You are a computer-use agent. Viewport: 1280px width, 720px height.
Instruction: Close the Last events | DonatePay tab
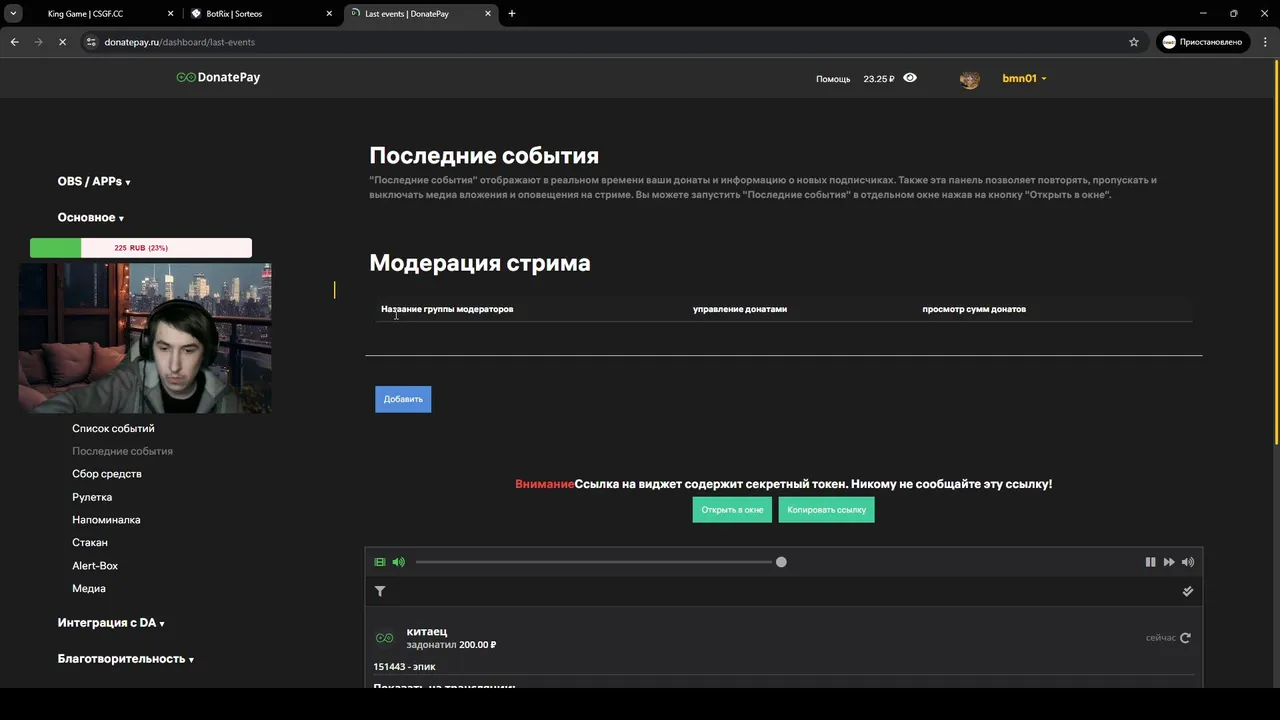coord(489,14)
